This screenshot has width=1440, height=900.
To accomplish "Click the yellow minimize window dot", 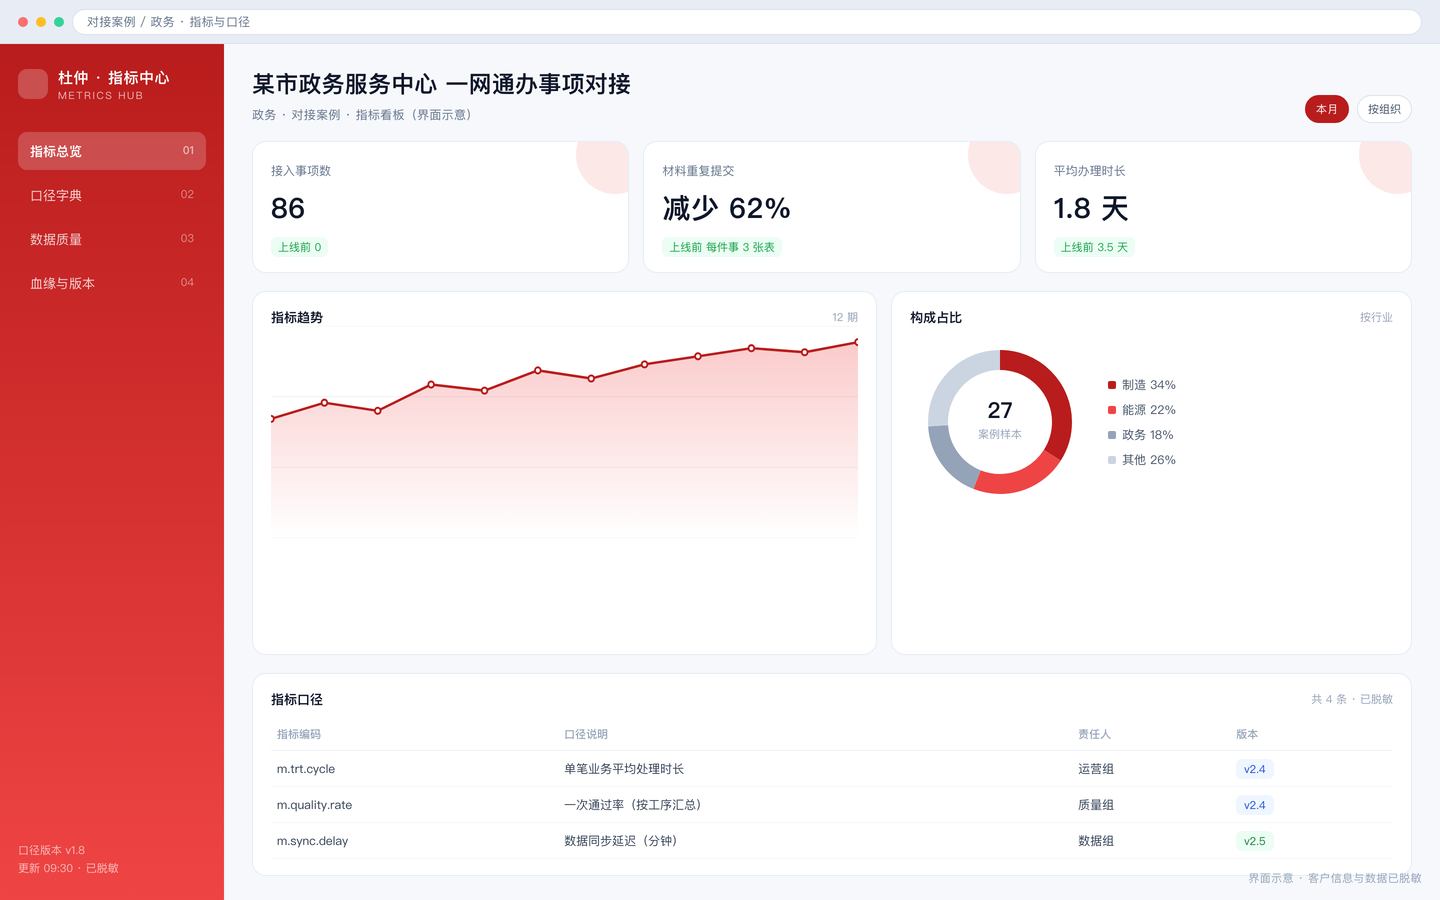I will [x=41, y=22].
